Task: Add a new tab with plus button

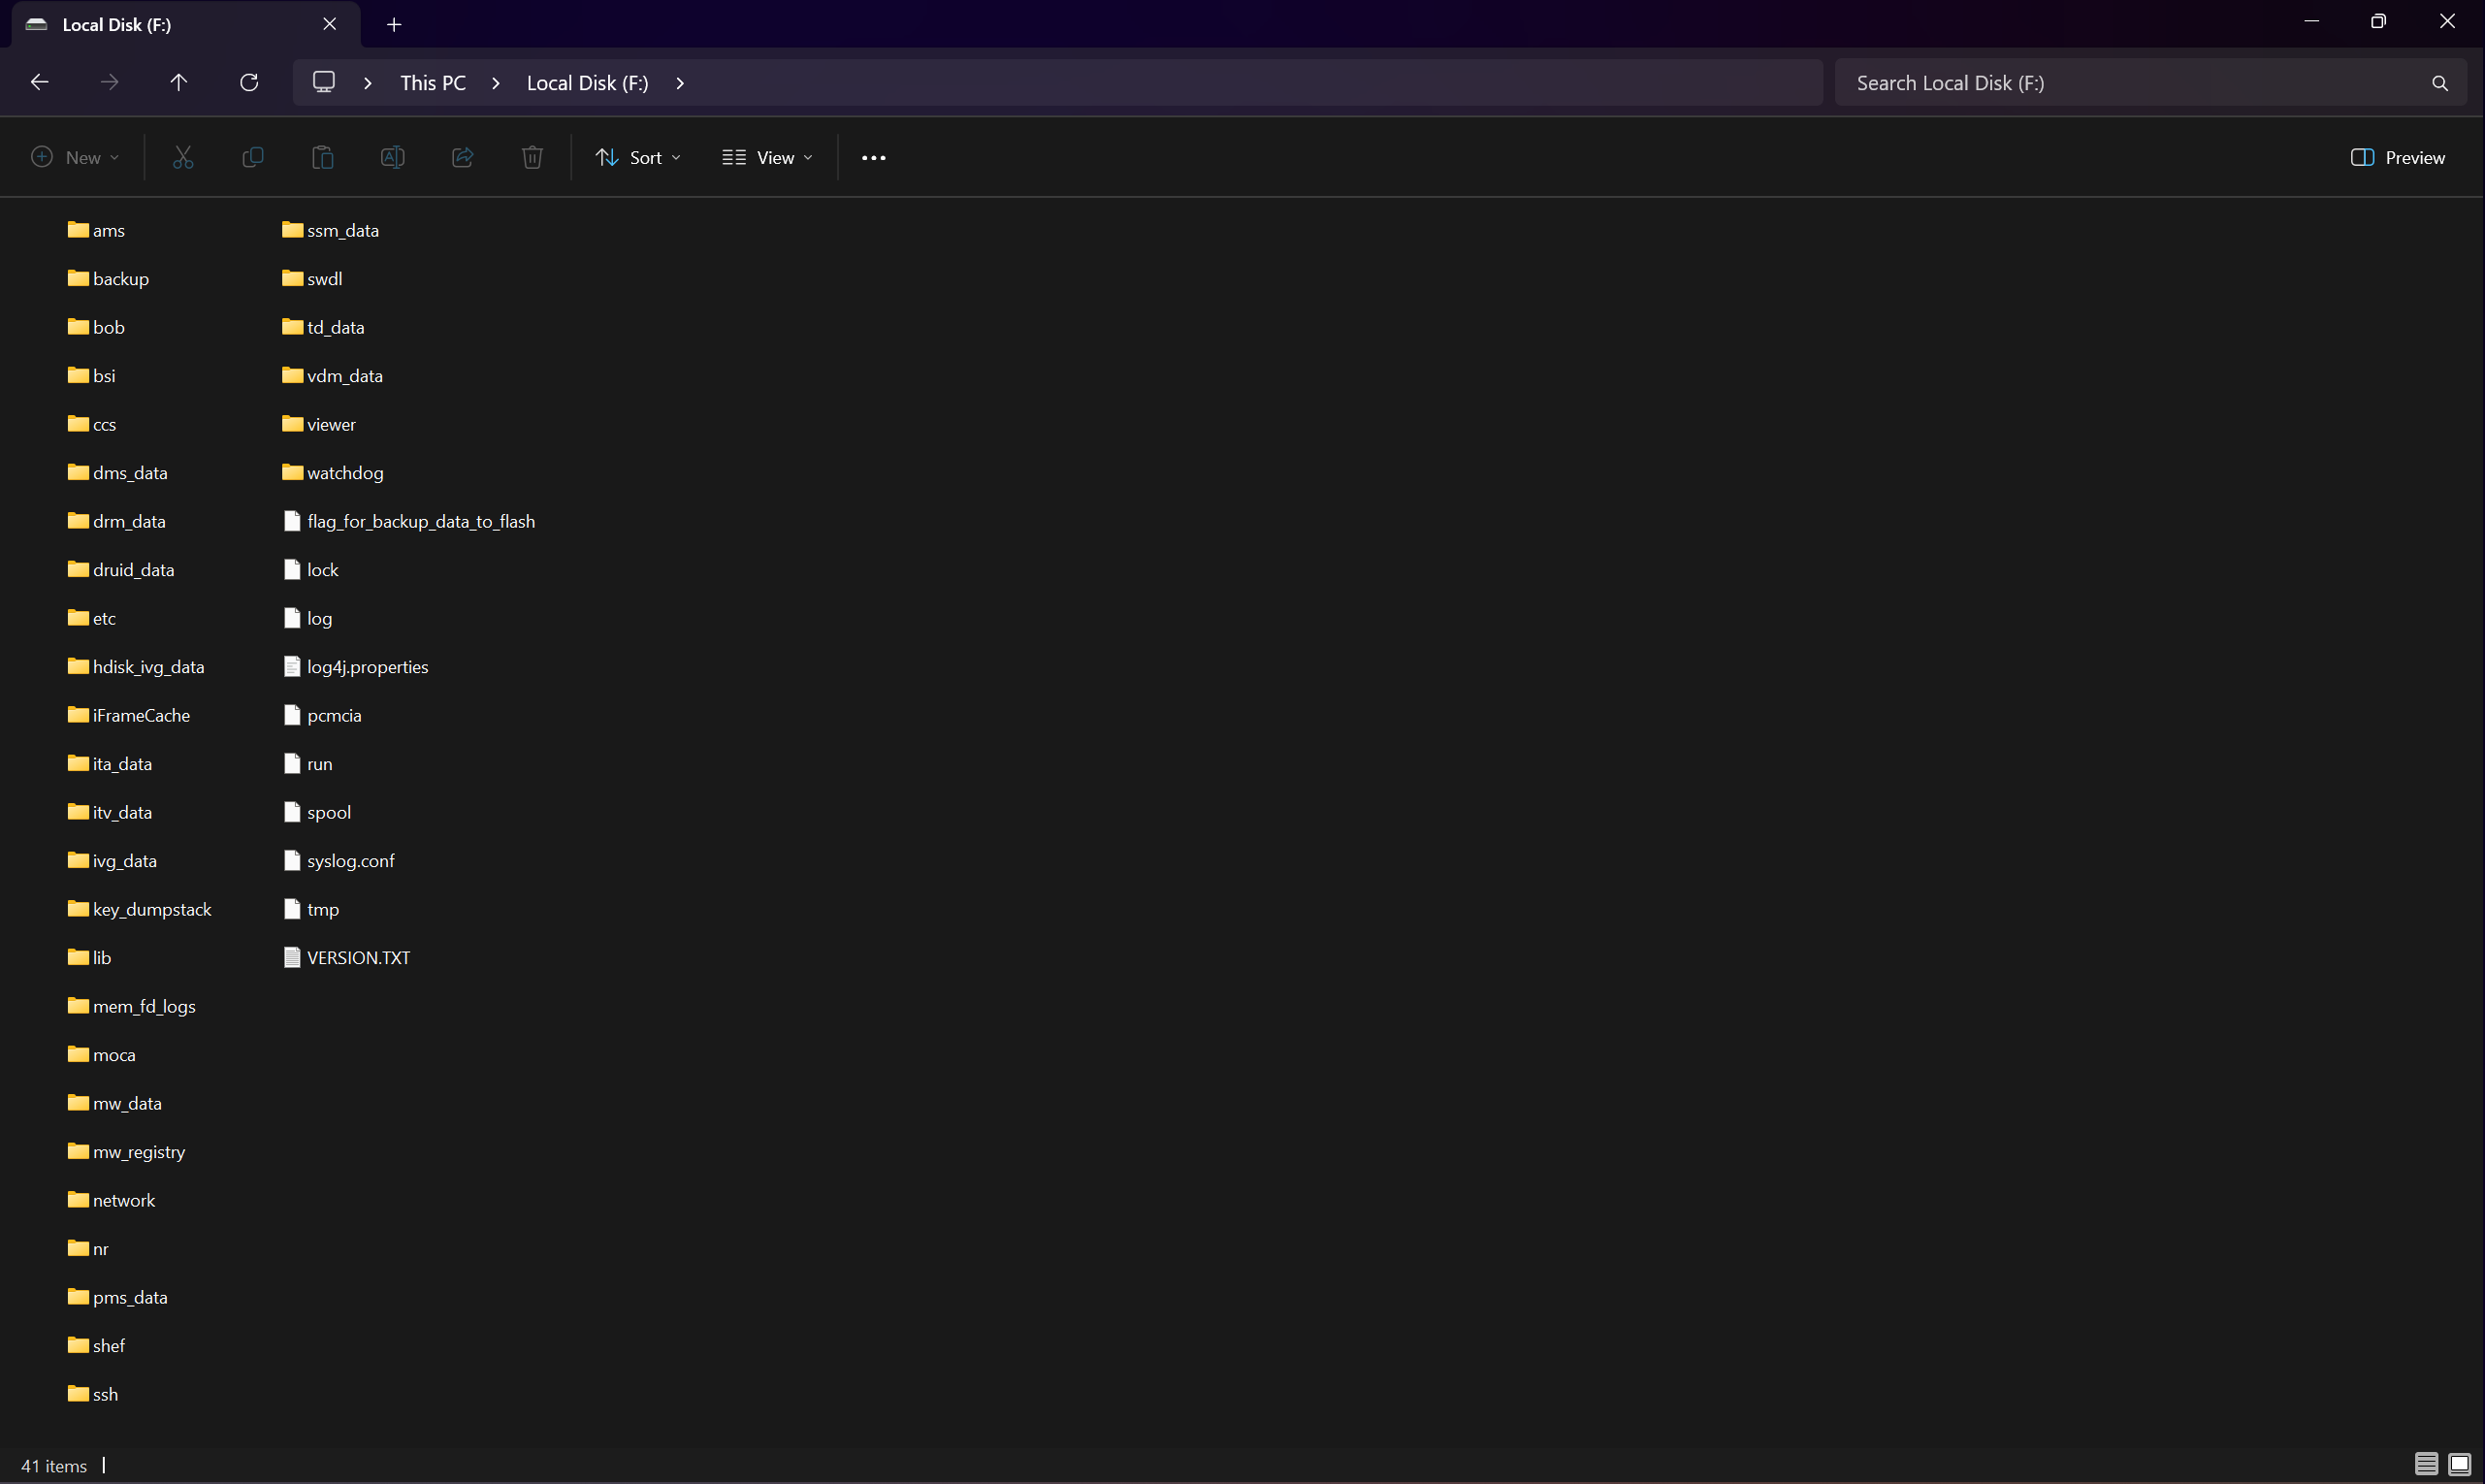Action: (394, 25)
